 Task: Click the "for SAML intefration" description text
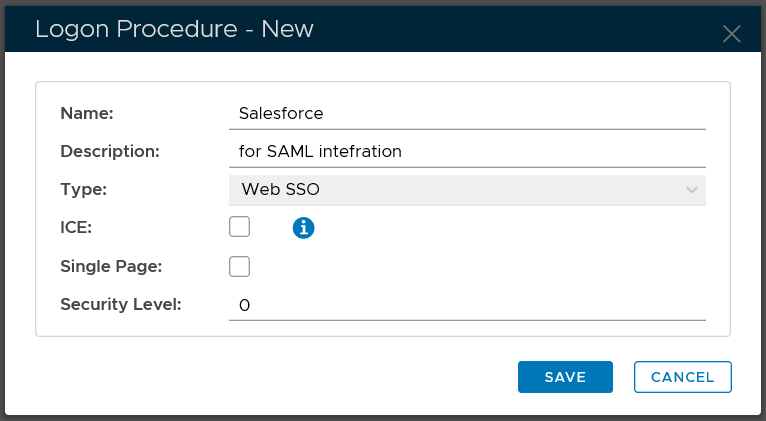320,152
